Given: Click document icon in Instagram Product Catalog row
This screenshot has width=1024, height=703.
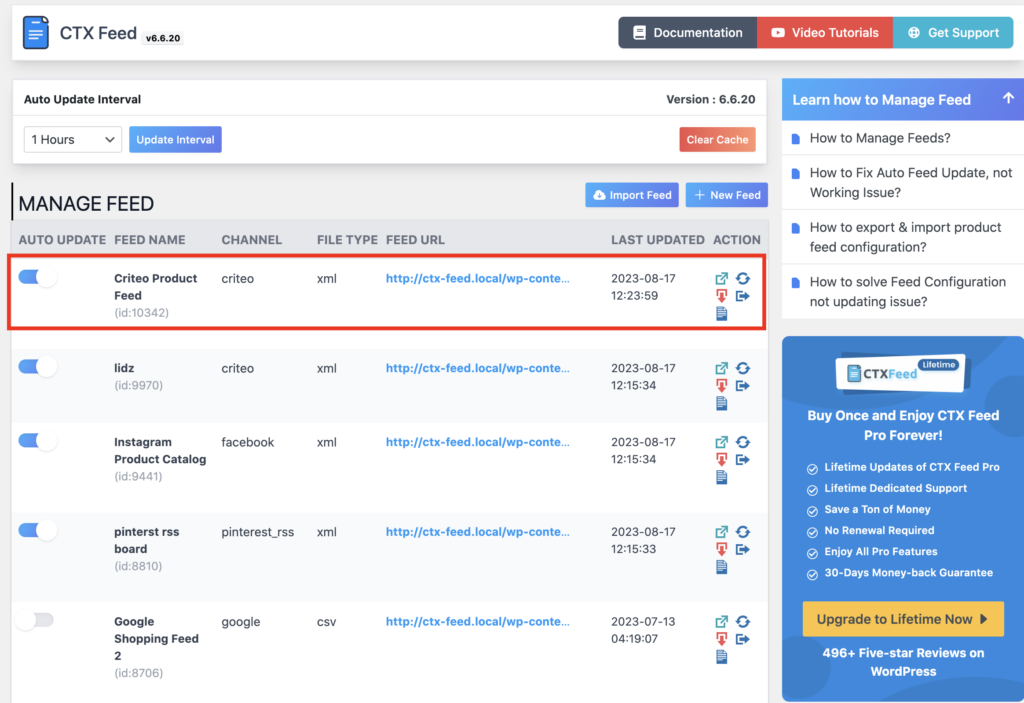Looking at the screenshot, I should pyautogui.click(x=721, y=478).
